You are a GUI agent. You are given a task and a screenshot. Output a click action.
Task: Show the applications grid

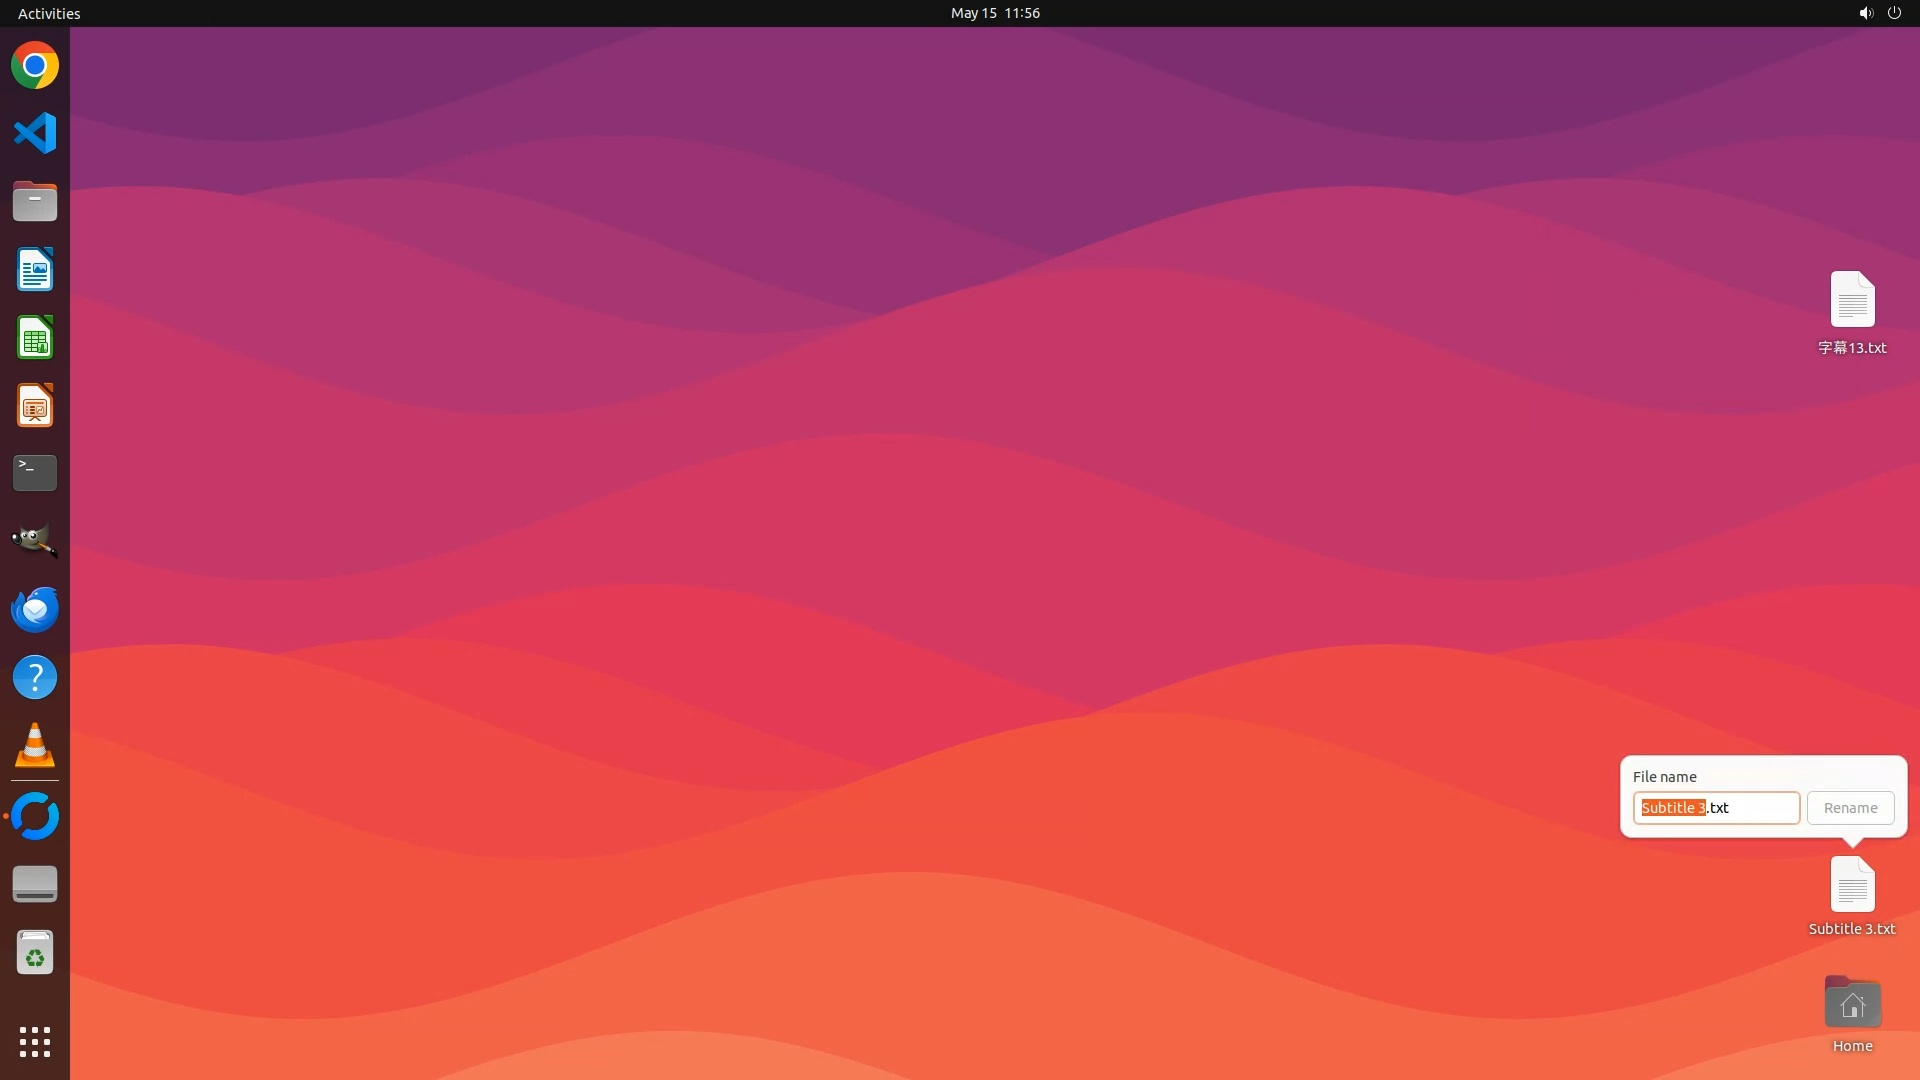(35, 1041)
